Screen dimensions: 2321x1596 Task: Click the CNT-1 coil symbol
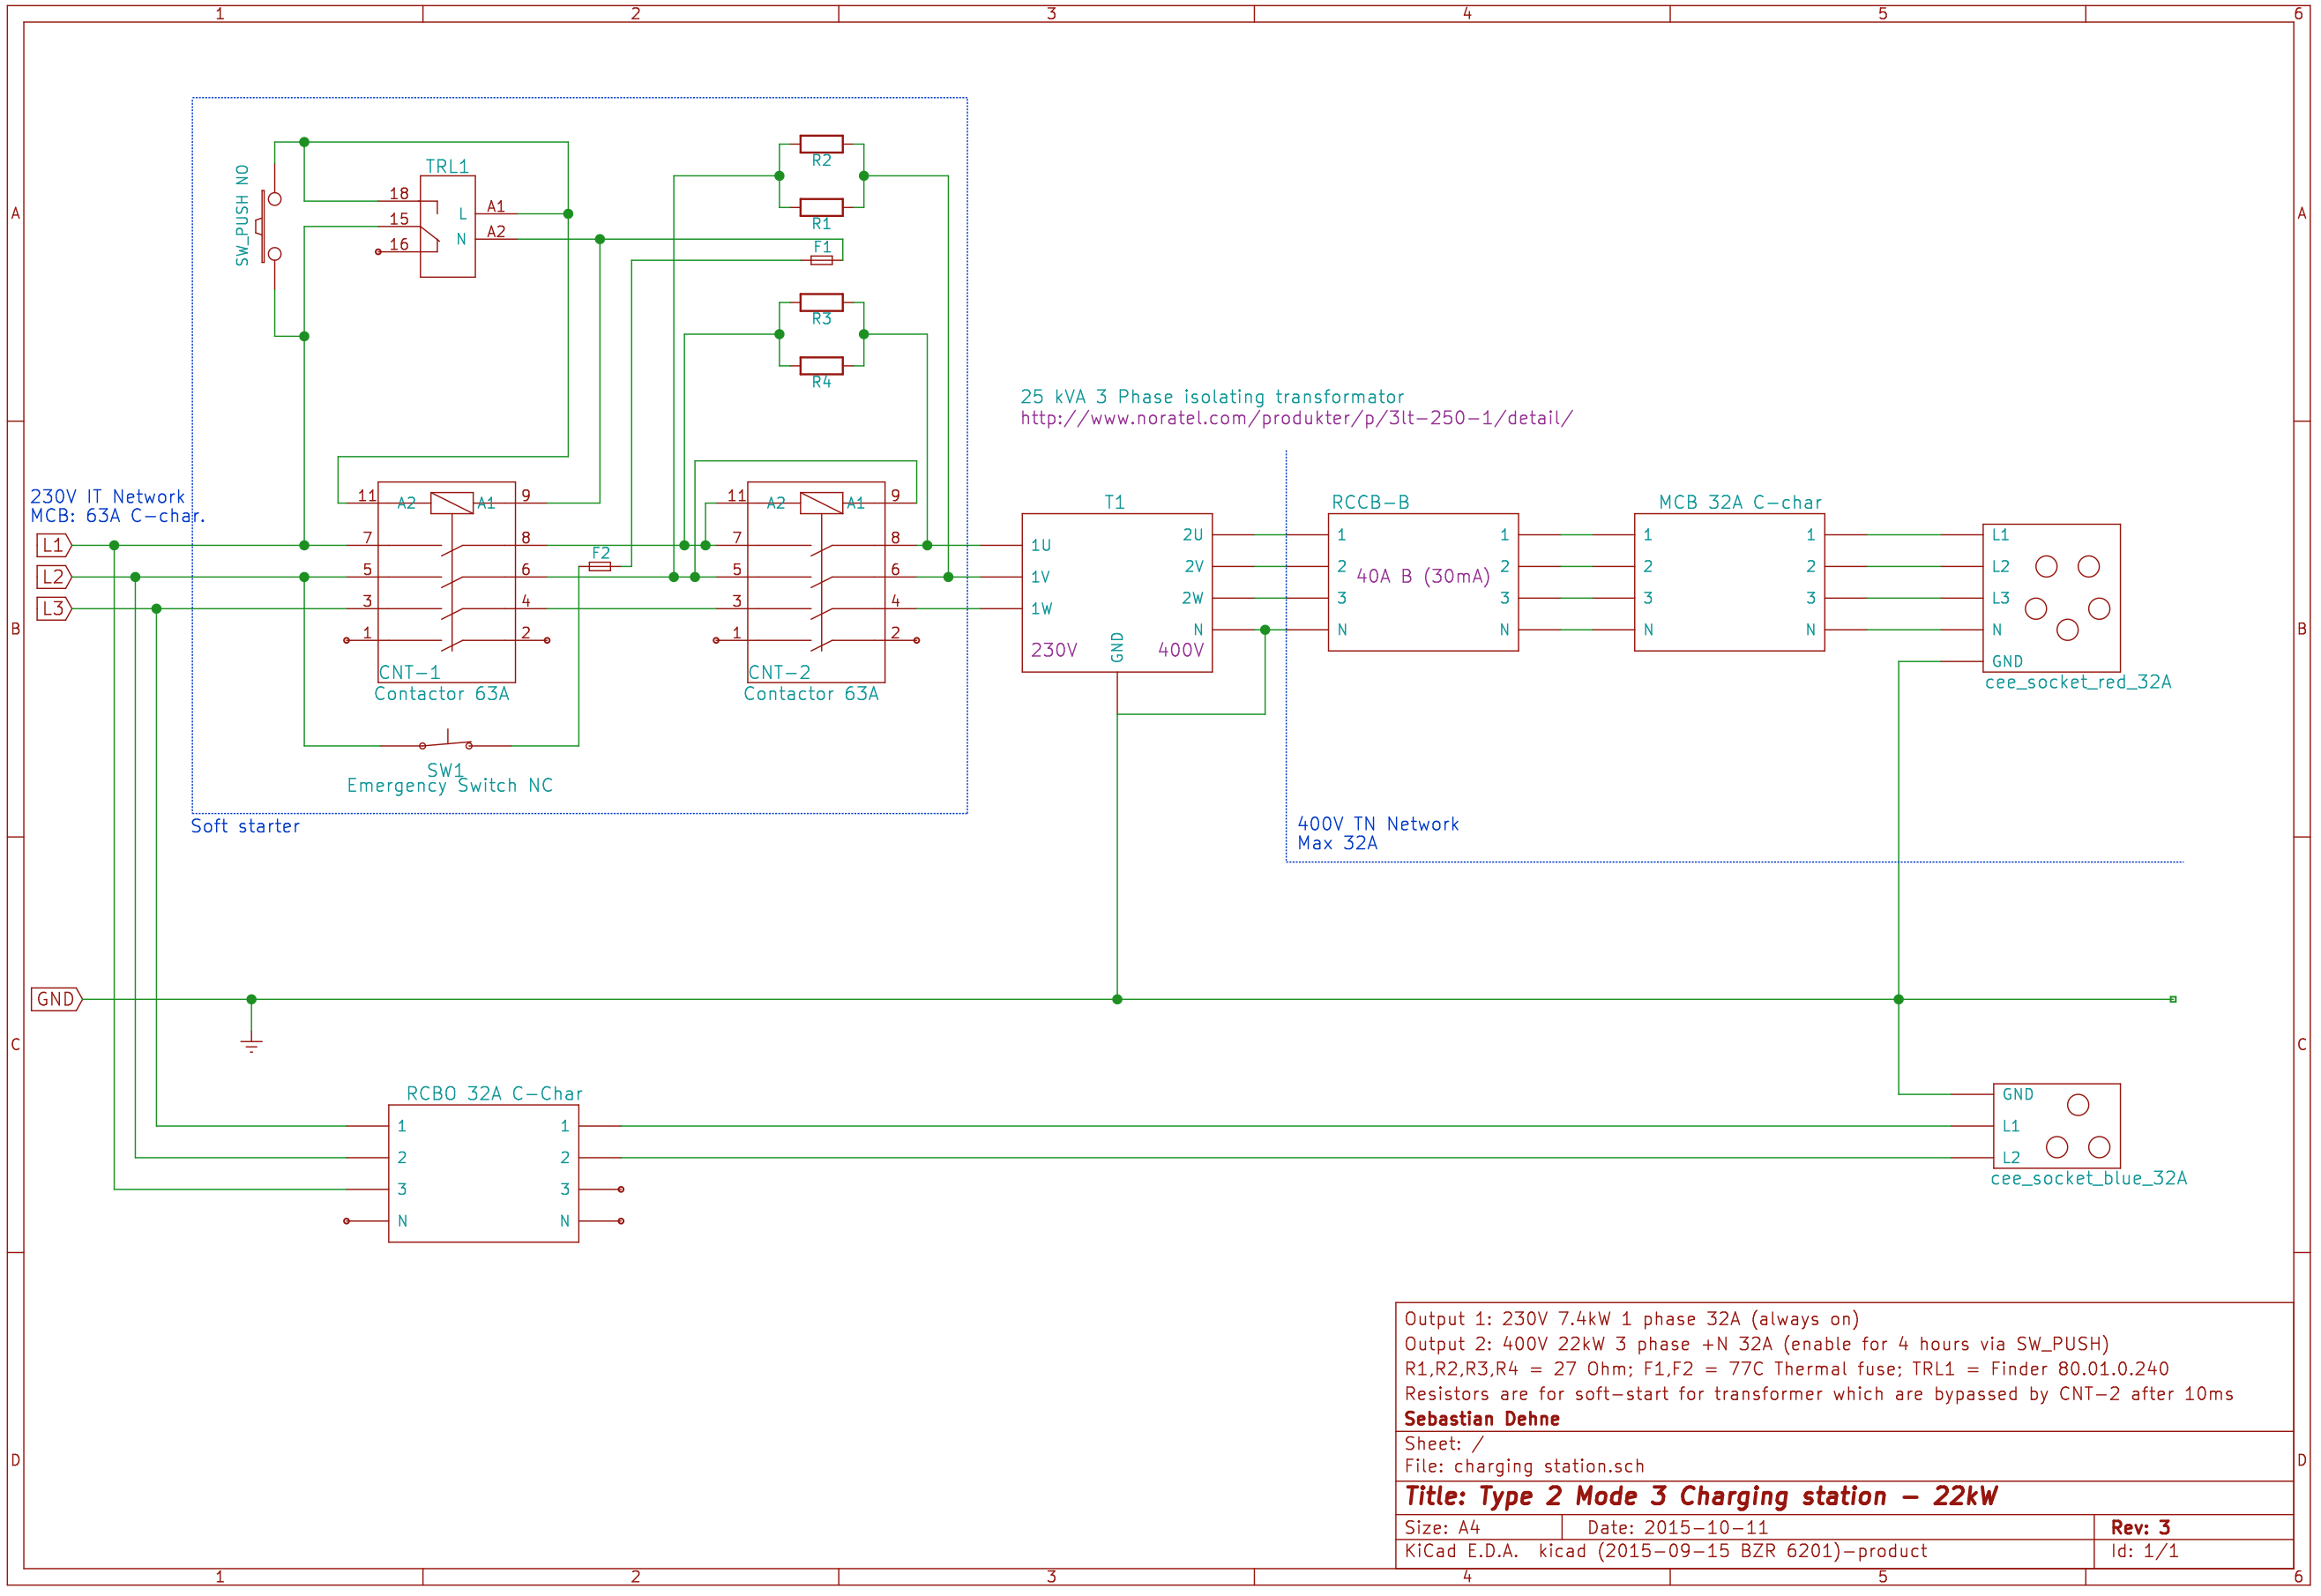(x=452, y=503)
